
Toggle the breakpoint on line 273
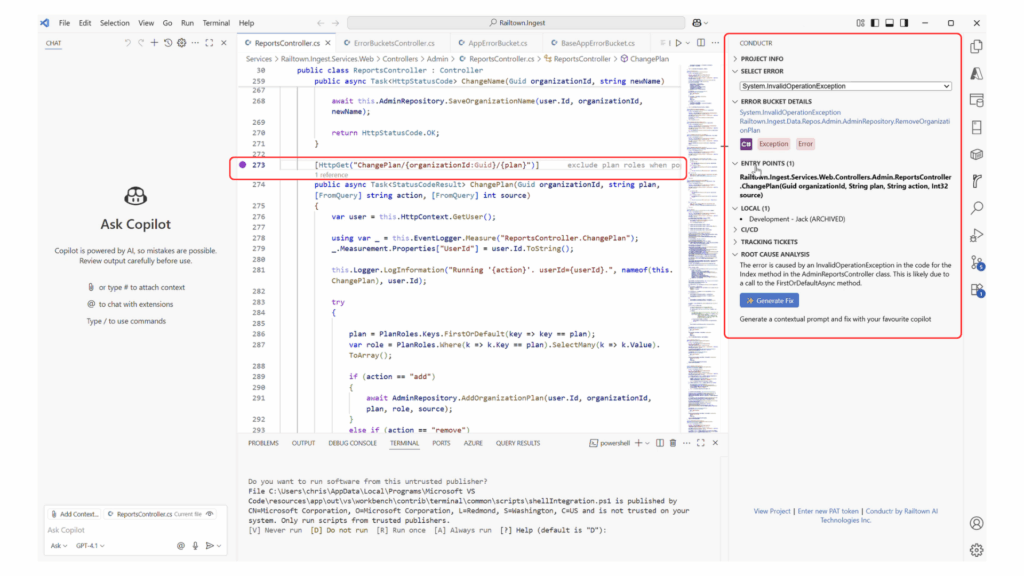242,164
